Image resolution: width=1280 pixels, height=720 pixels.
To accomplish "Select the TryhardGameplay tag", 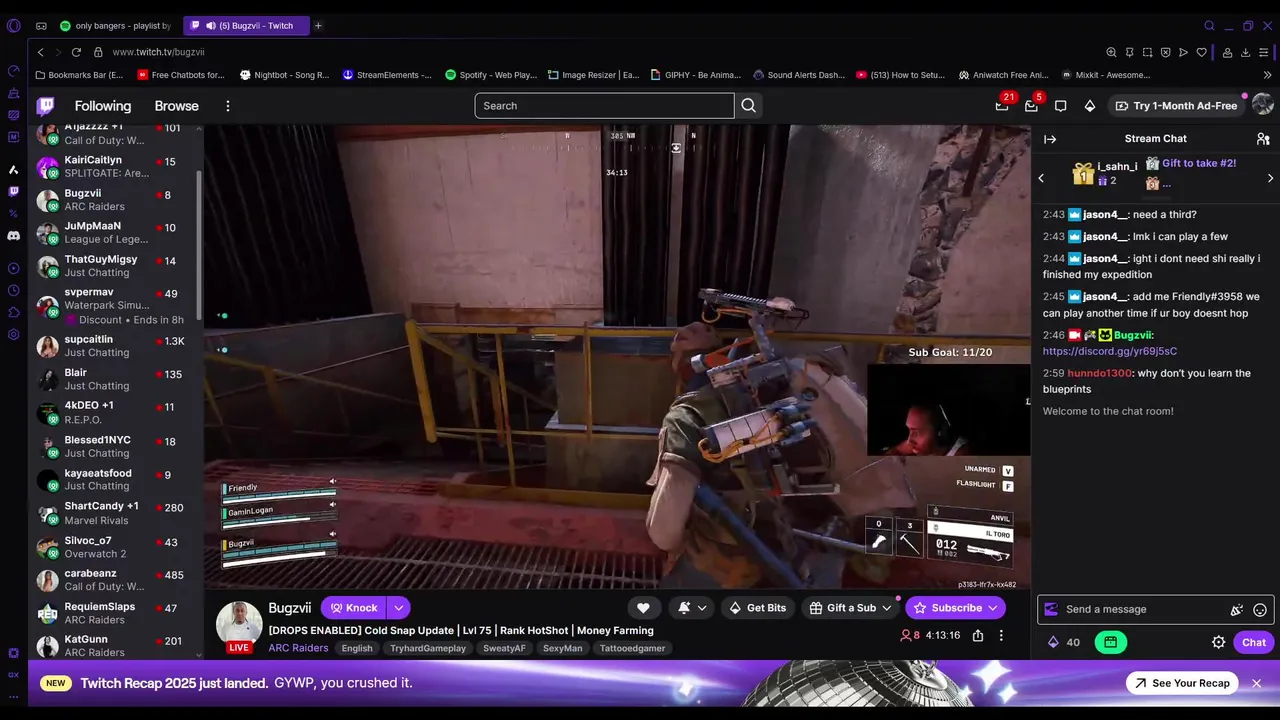I will coord(428,648).
